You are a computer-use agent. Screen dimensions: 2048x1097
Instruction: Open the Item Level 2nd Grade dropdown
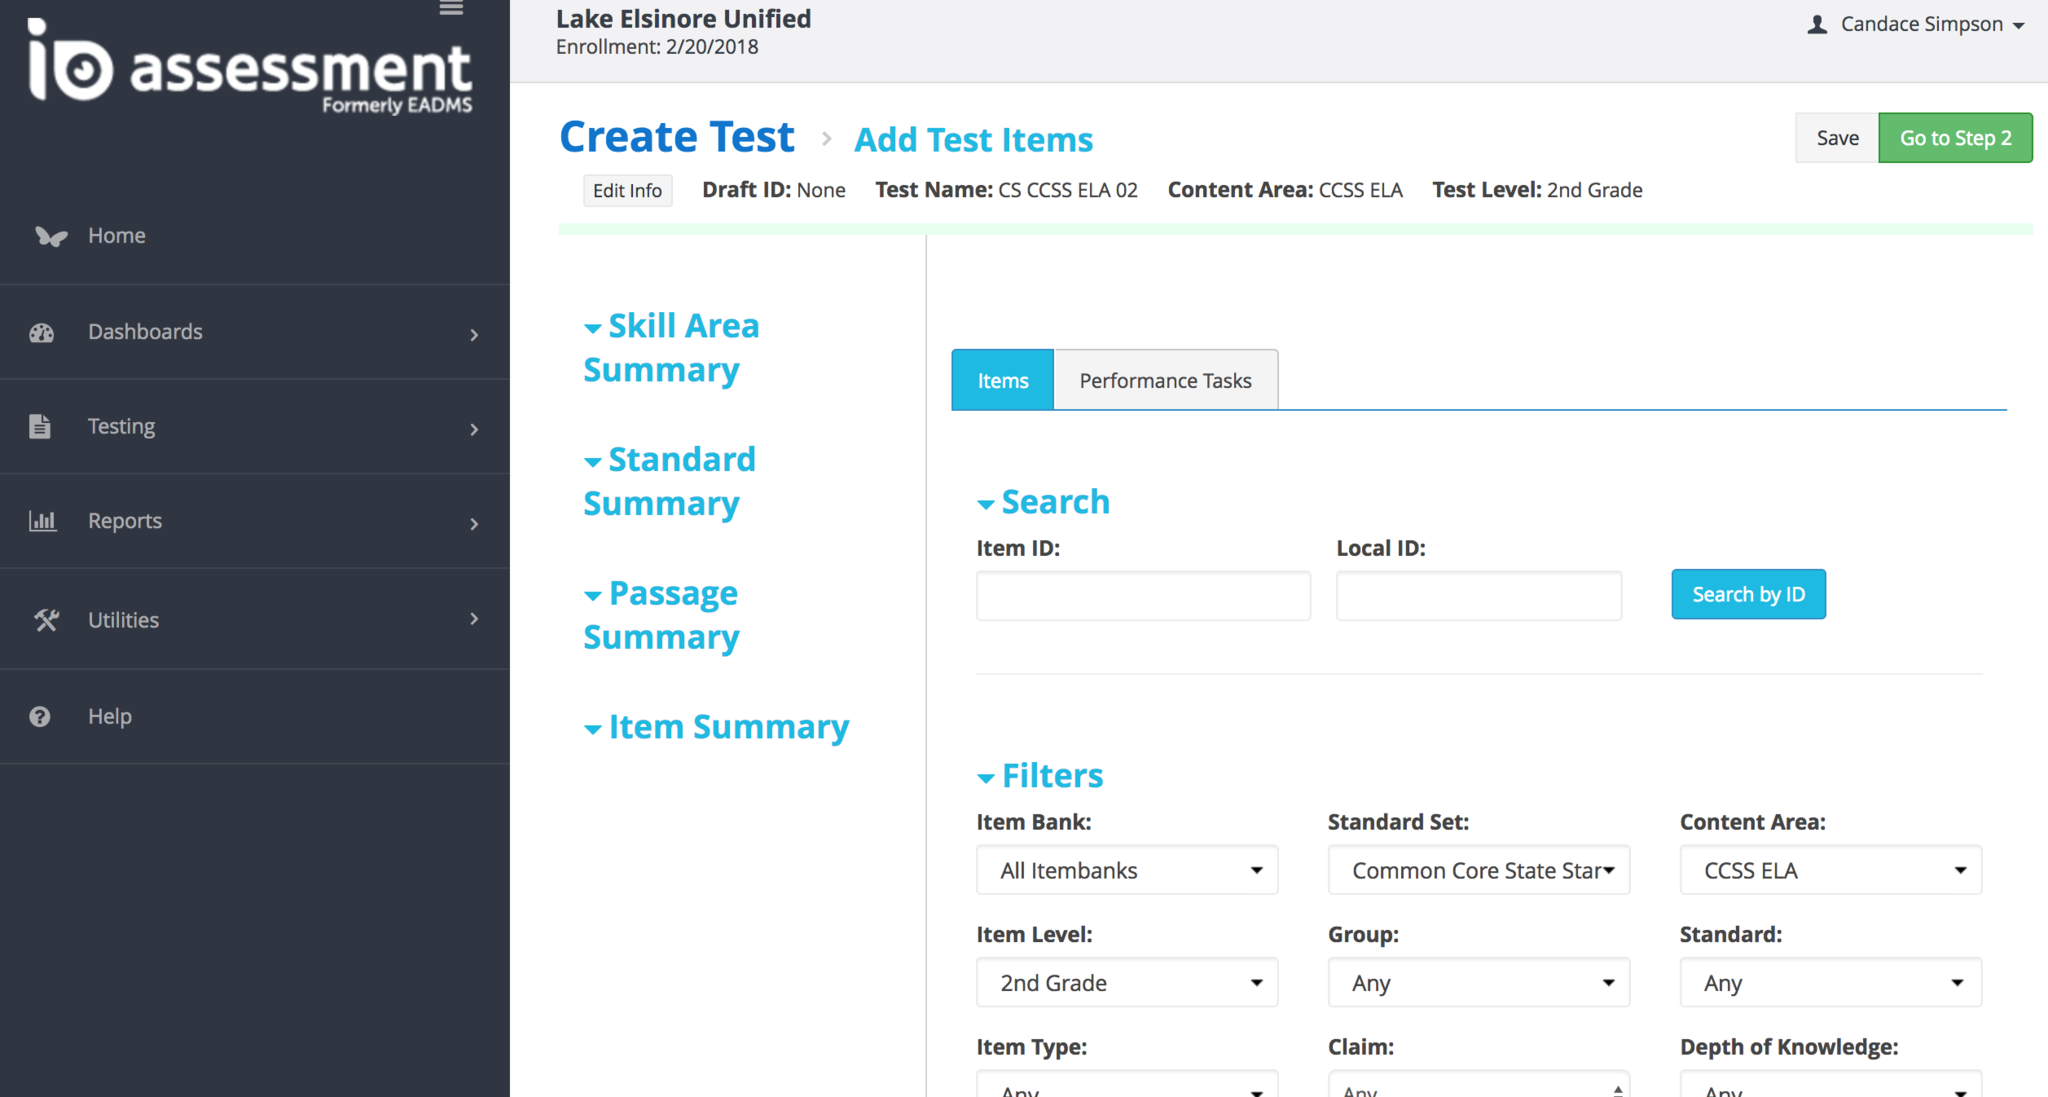[x=1127, y=983]
